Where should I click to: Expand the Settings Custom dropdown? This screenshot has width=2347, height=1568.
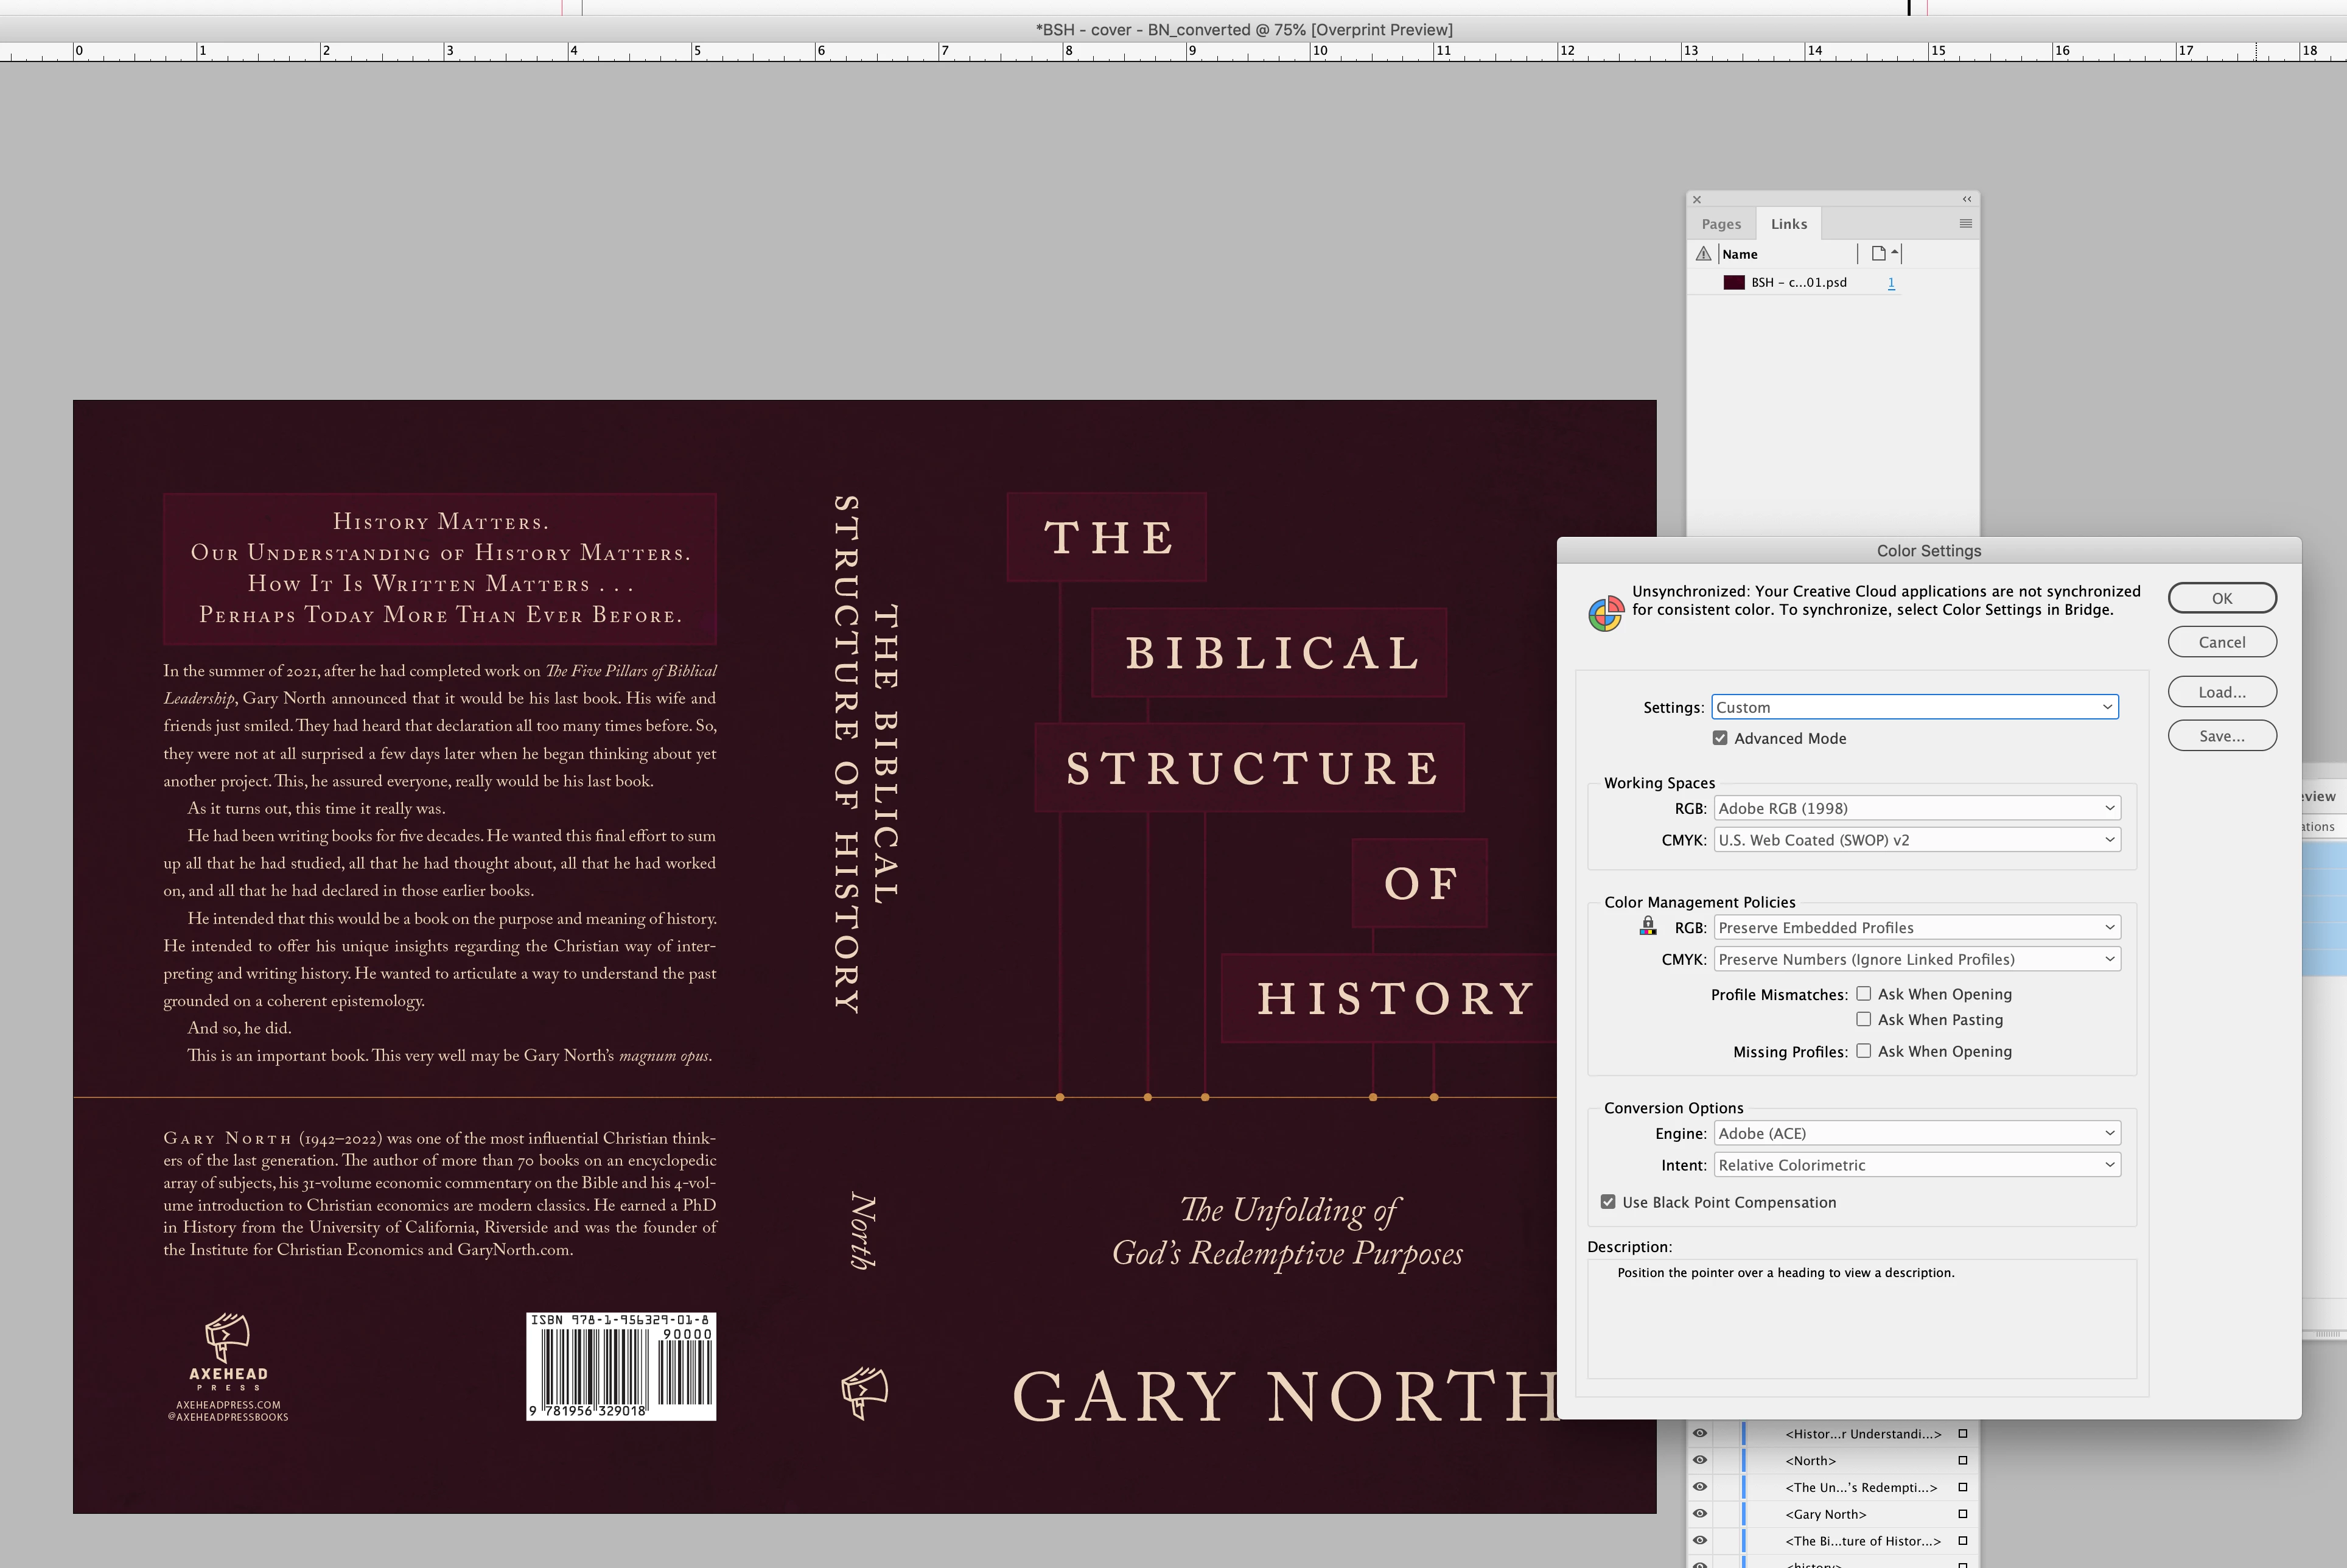tap(1914, 707)
